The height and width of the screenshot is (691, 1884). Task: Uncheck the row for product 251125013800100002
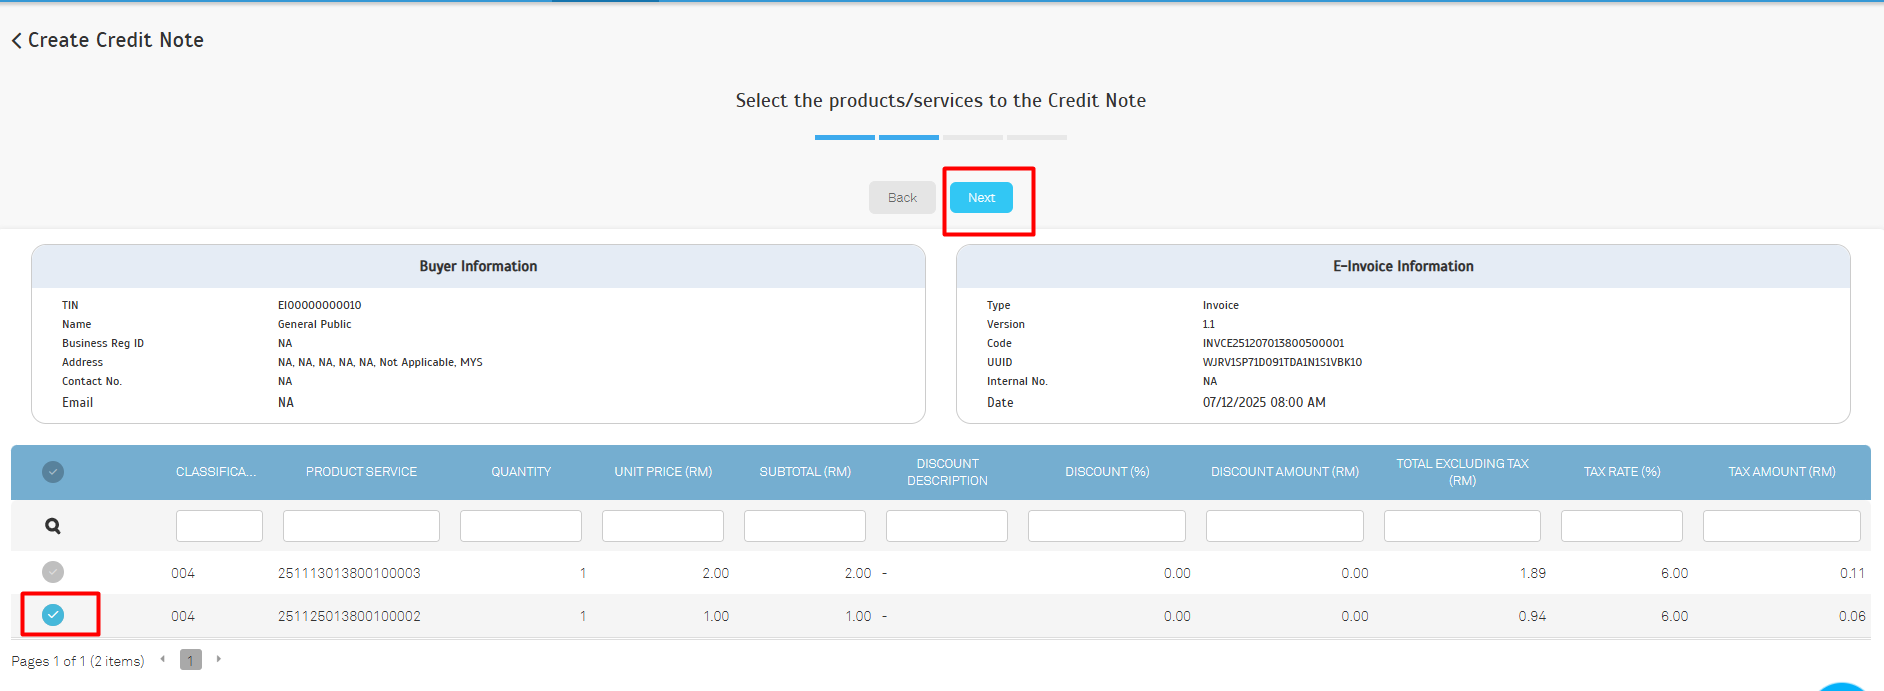coord(53,615)
